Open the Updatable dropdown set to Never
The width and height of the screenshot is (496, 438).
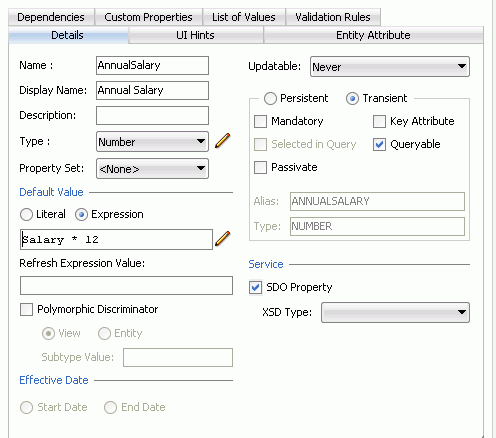390,67
